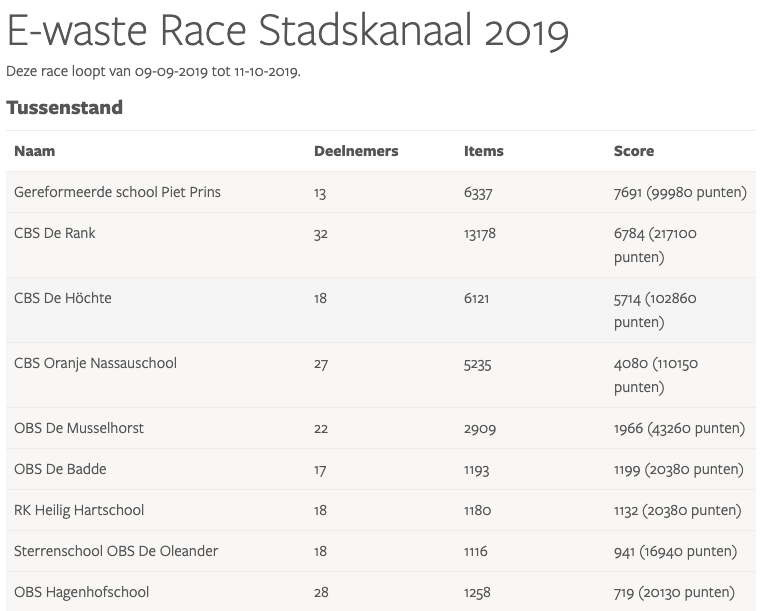Image resolution: width=760 pixels, height=611 pixels.
Task: Click the E-waste Race Stadskanaal 2019 title
Action: pos(287,32)
